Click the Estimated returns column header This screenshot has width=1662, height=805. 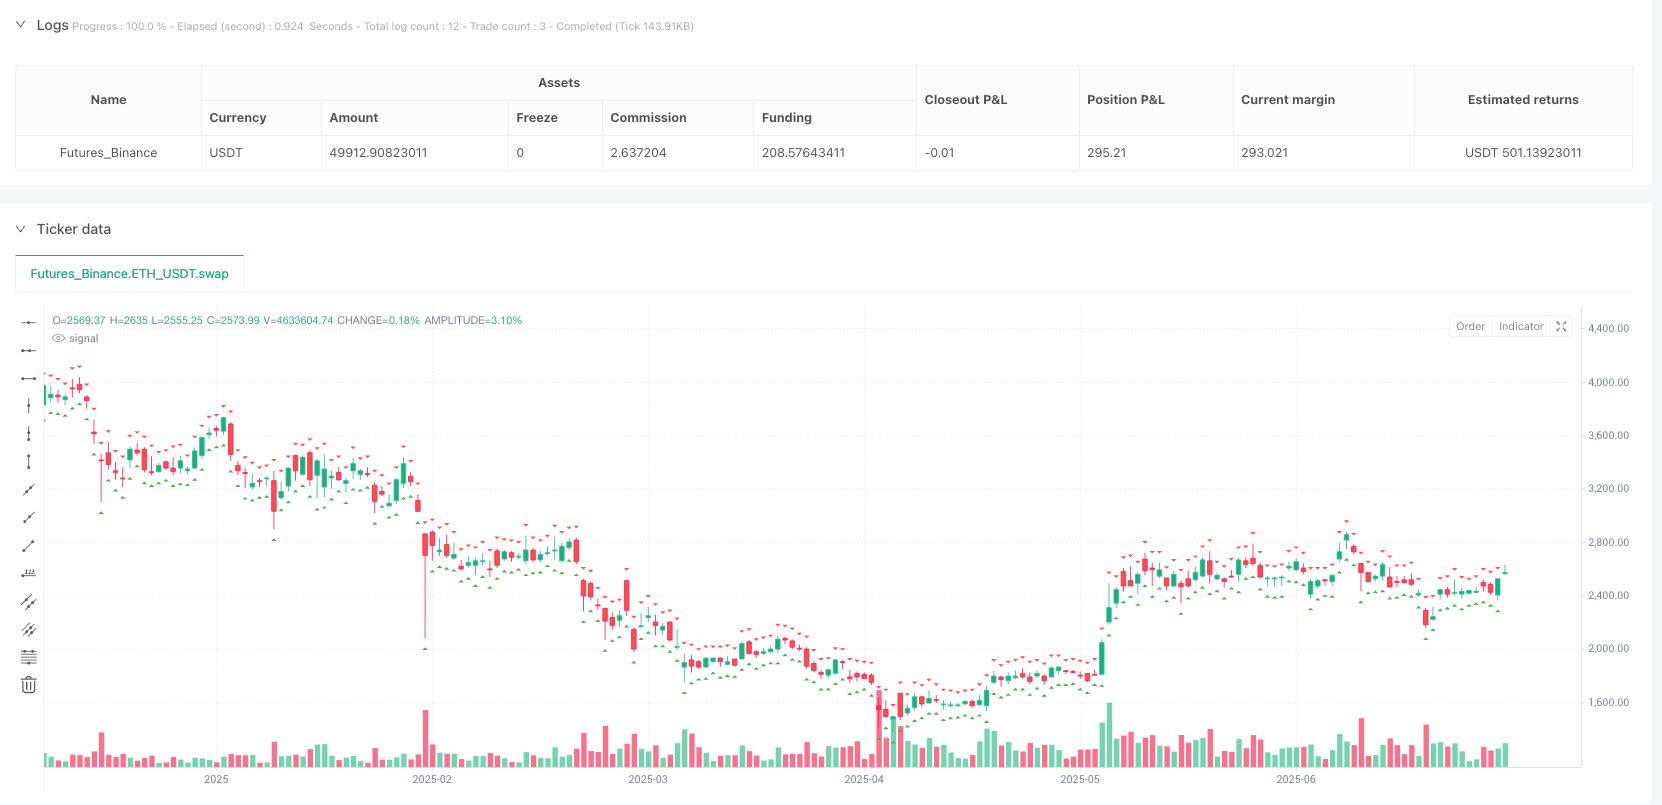(x=1522, y=100)
